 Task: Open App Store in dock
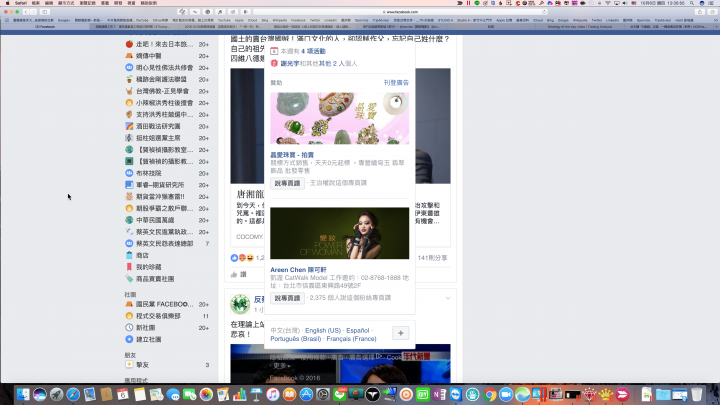point(306,394)
